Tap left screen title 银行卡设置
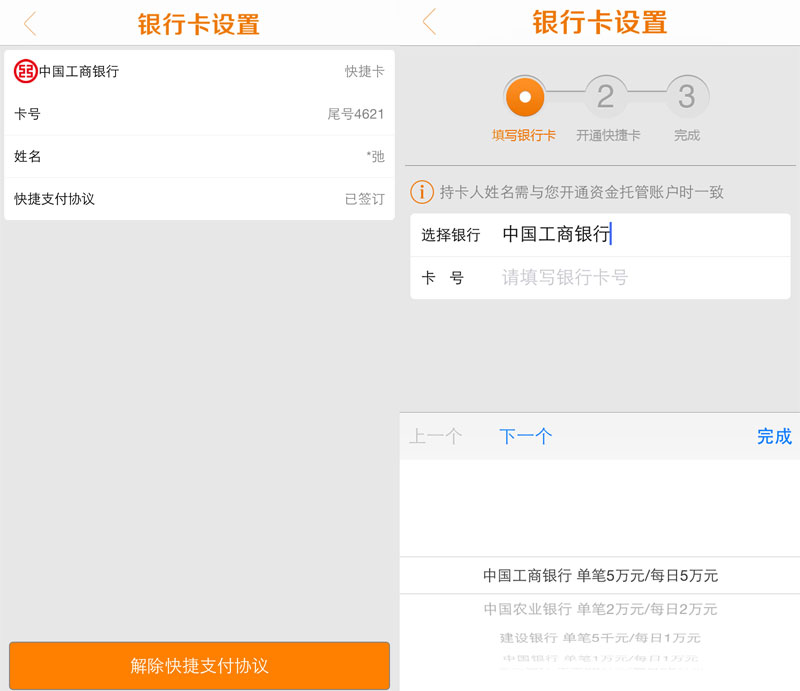The image size is (800, 691). tap(198, 24)
